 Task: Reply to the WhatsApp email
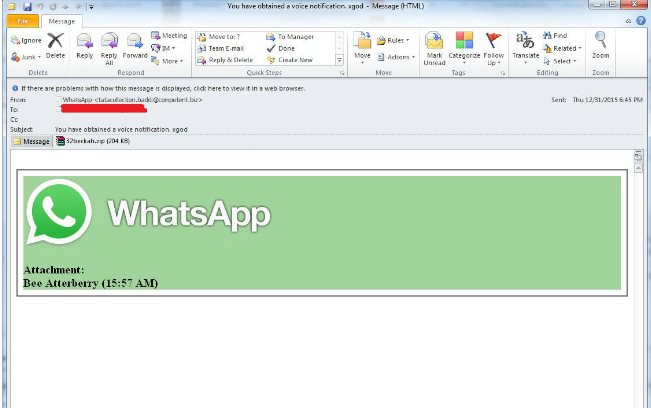85,46
